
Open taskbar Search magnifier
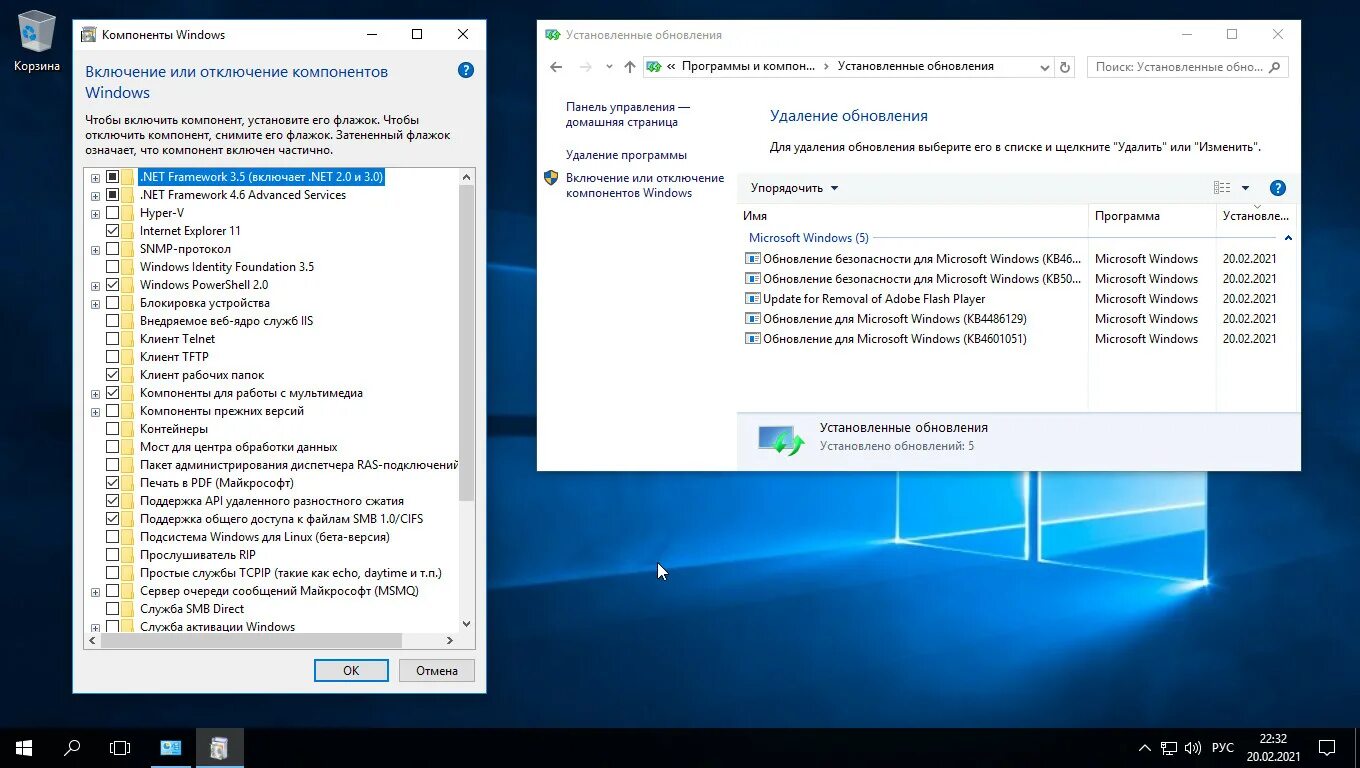72,747
